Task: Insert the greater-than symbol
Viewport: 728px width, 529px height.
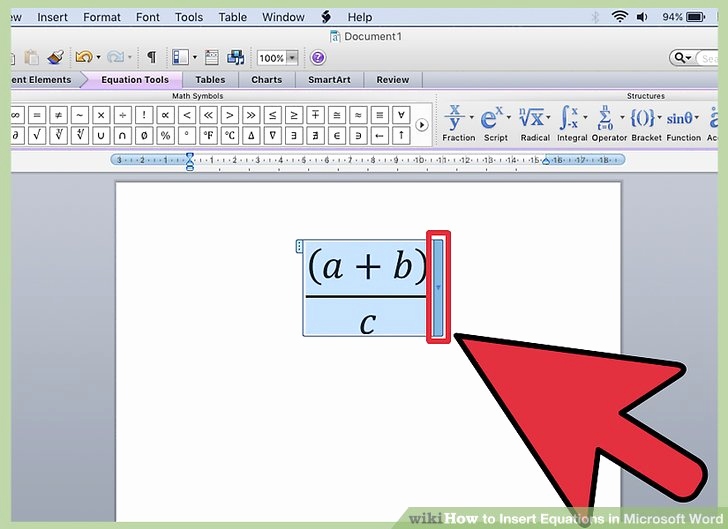Action: coord(229,115)
